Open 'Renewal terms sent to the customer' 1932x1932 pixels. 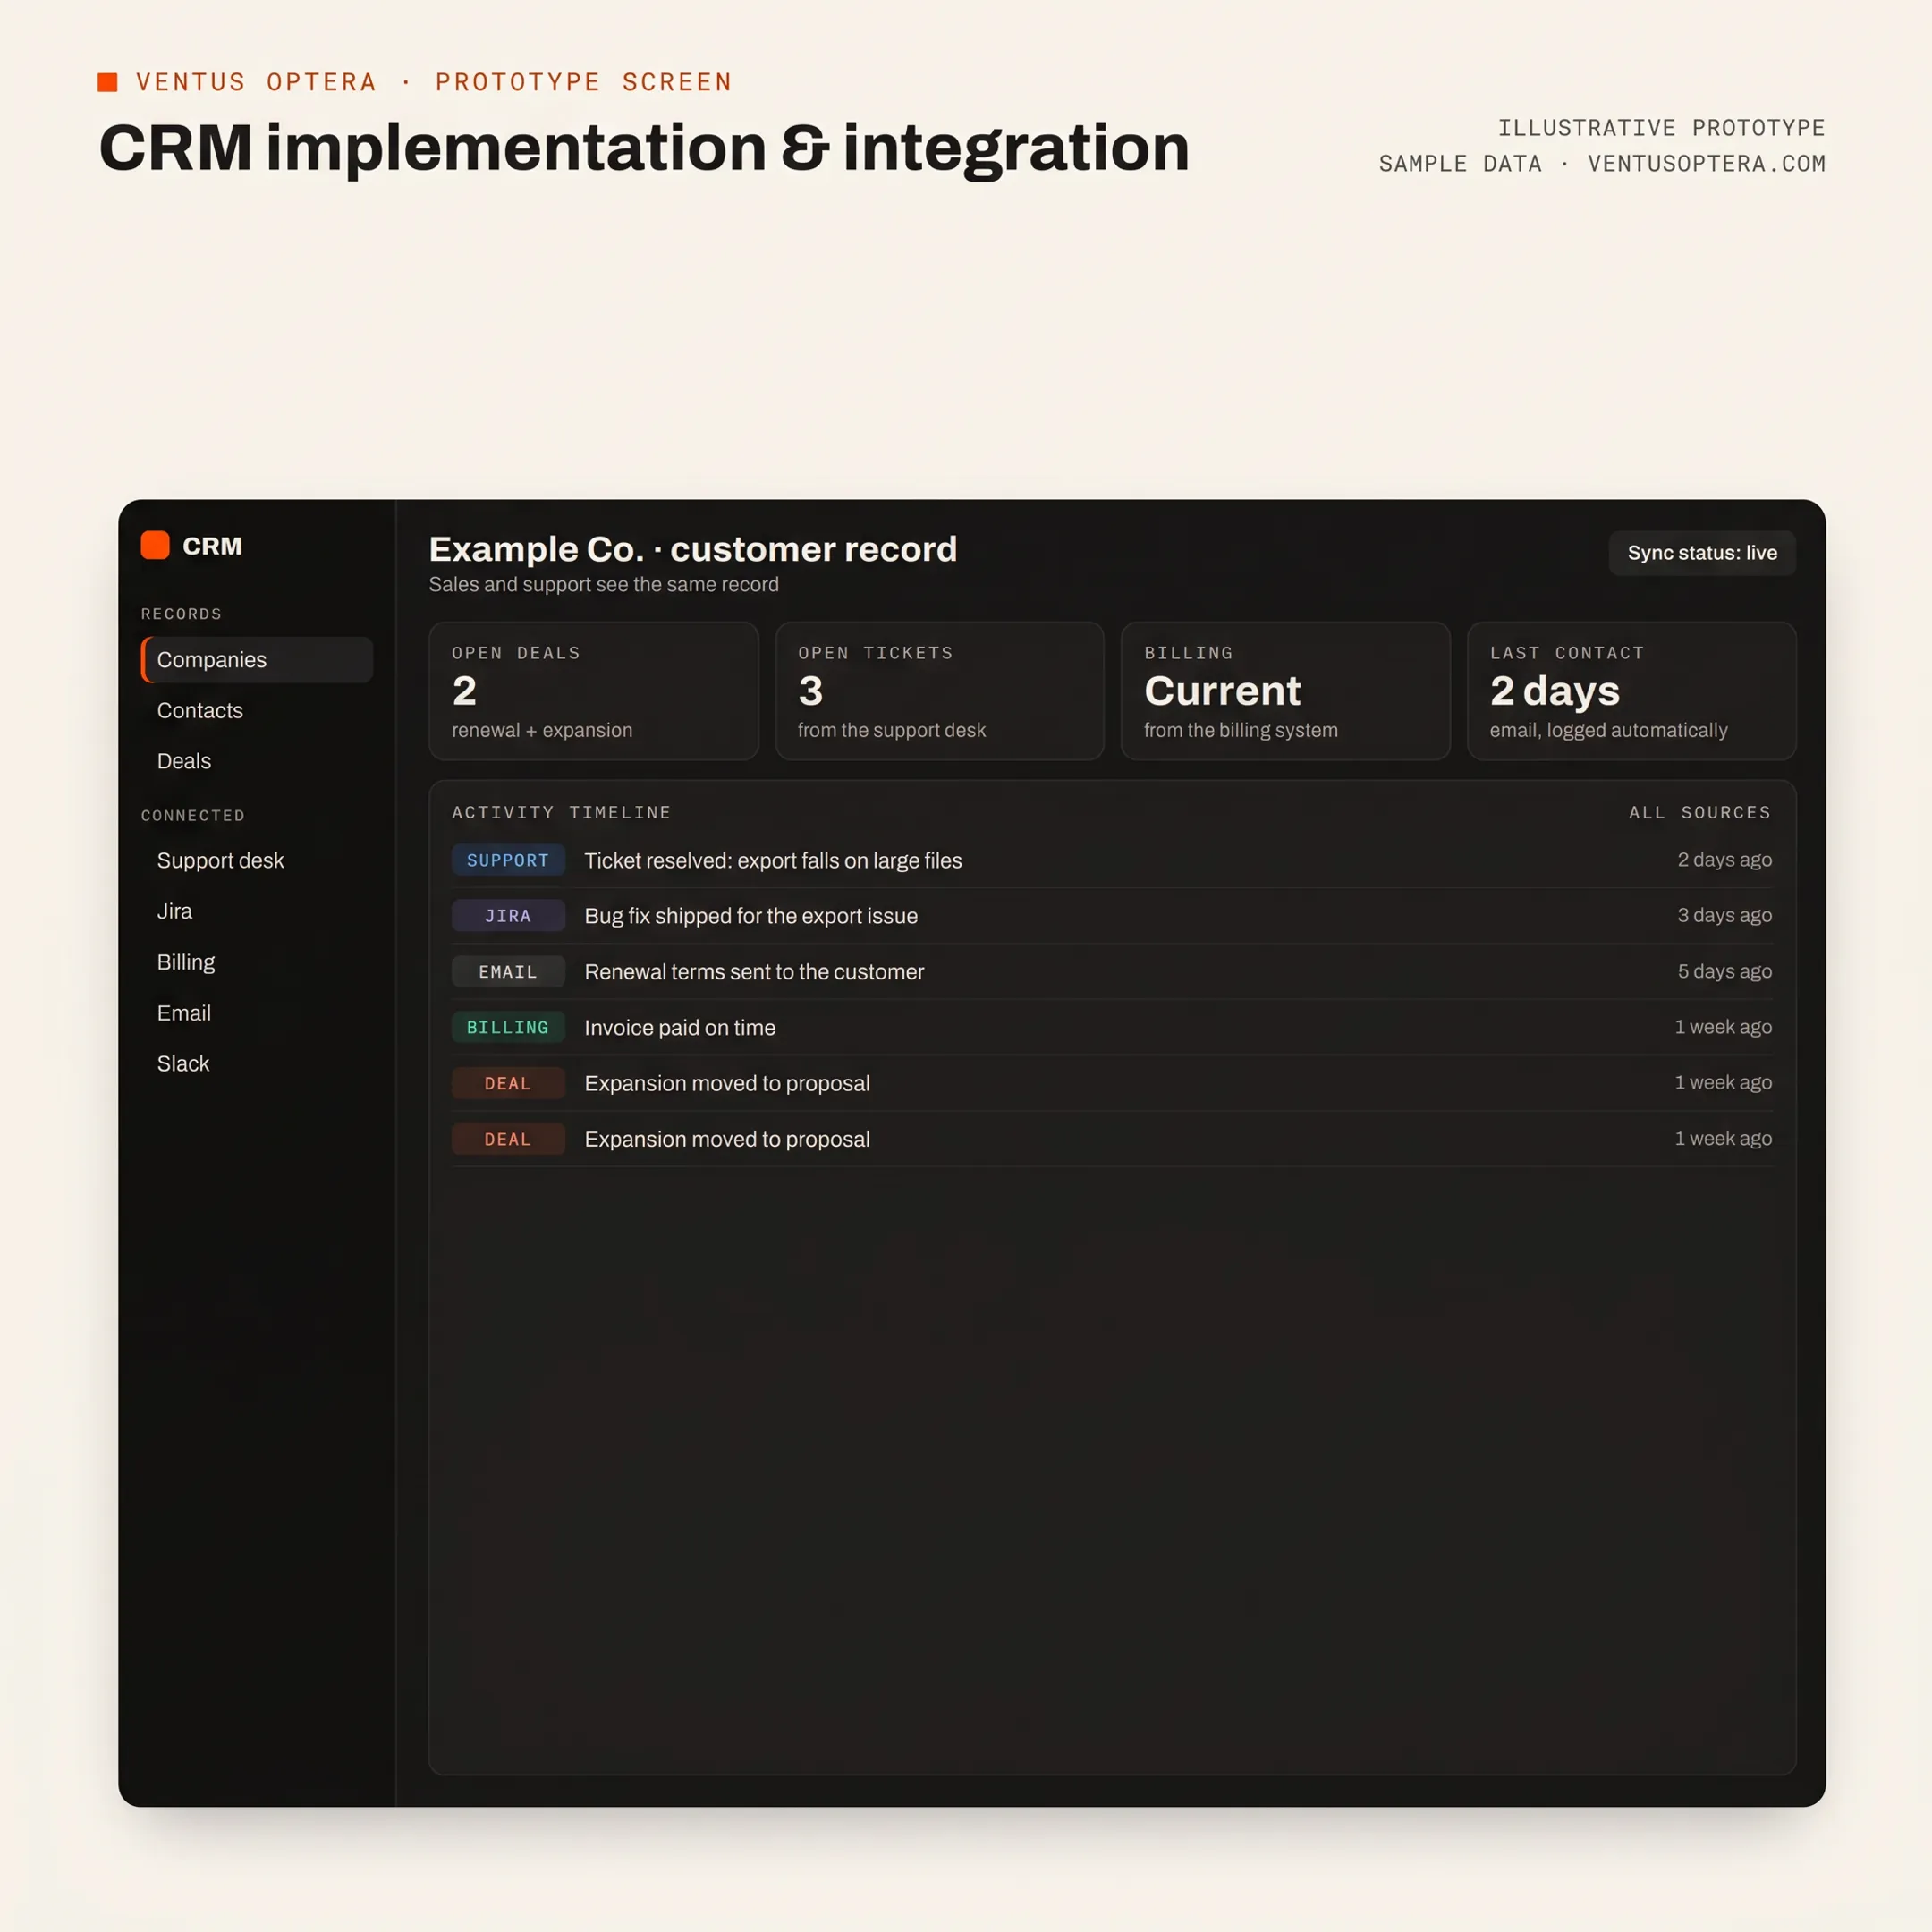tap(754, 972)
